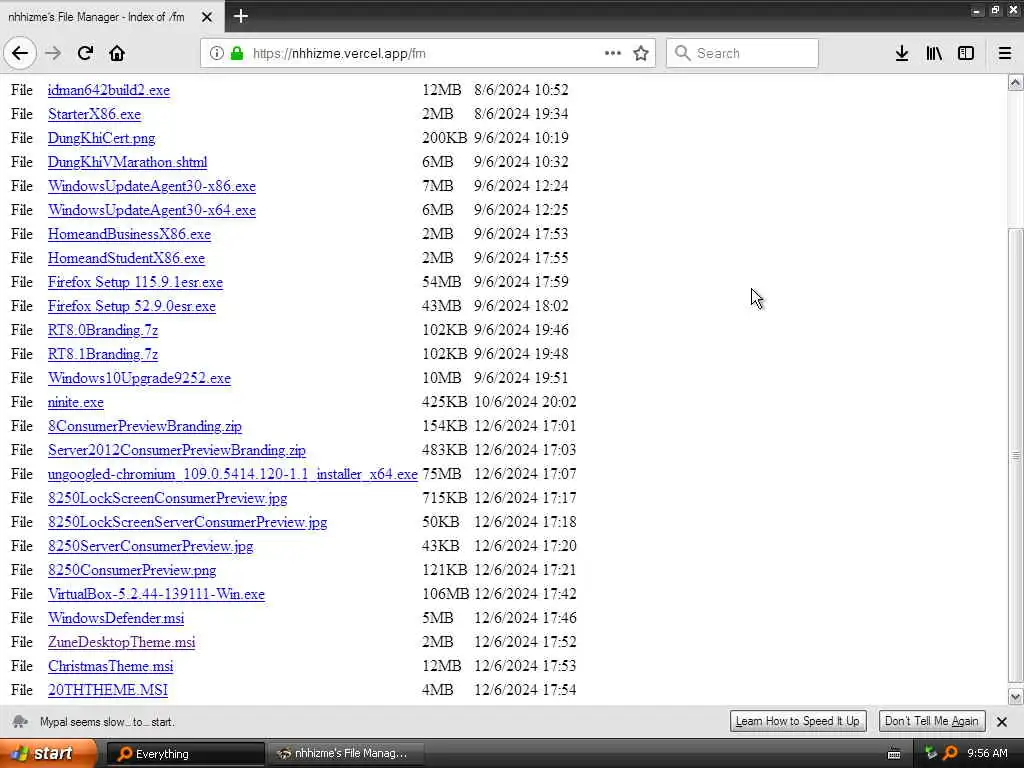Click the network tray icon
Screen dimensions: 1024x768
click(x=931, y=754)
